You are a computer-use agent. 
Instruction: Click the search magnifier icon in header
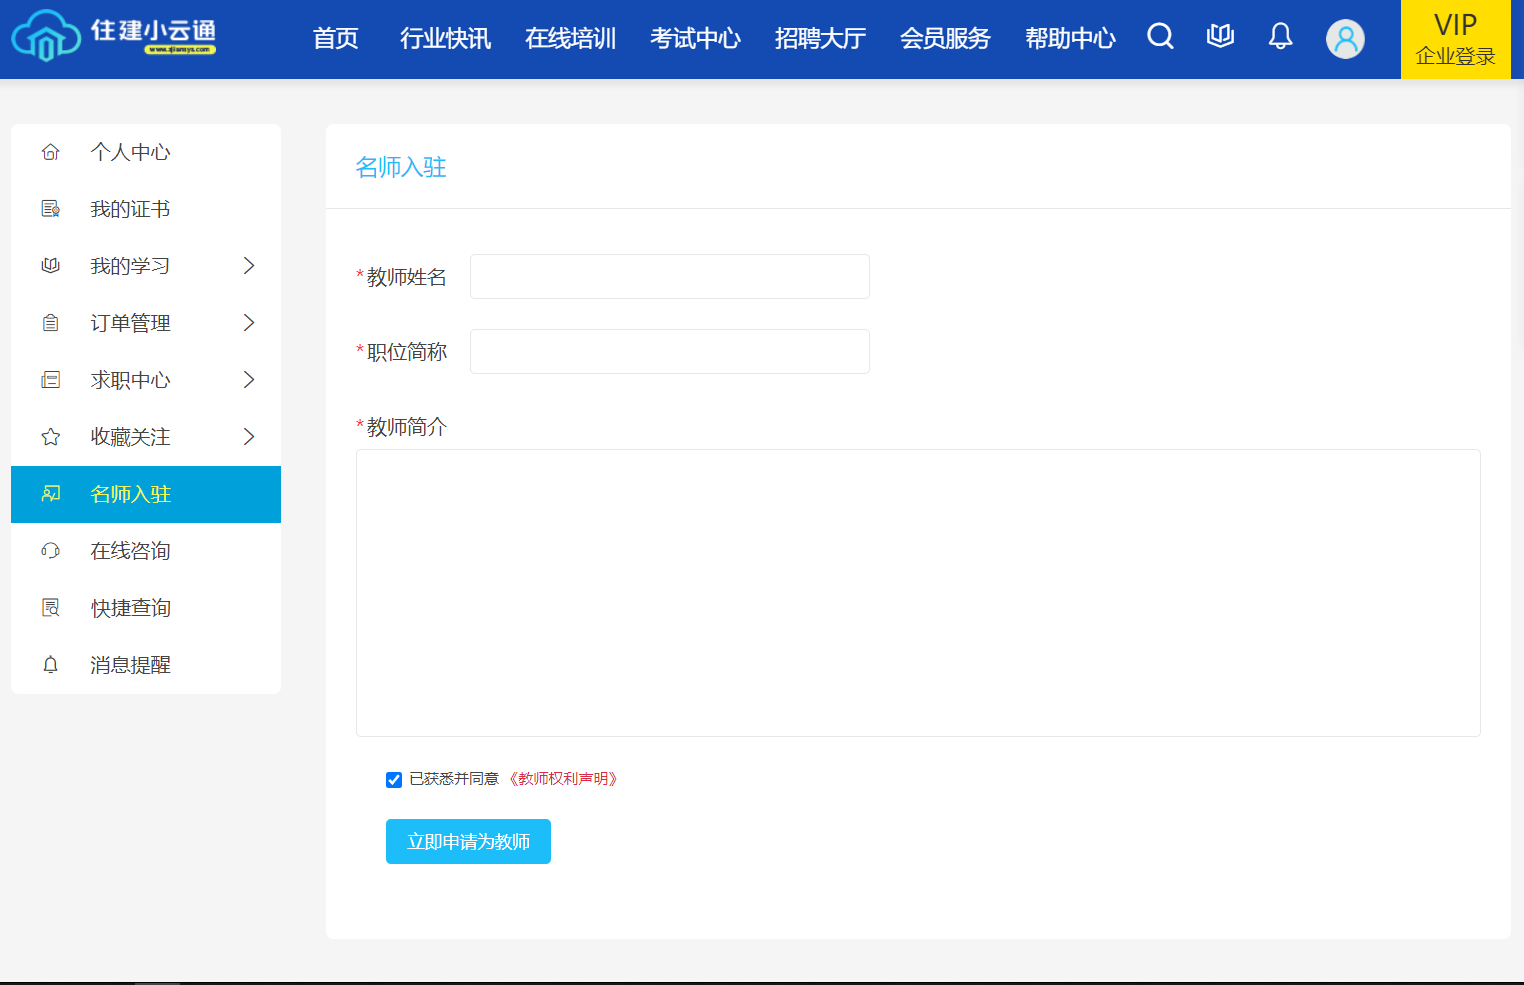1160,37
